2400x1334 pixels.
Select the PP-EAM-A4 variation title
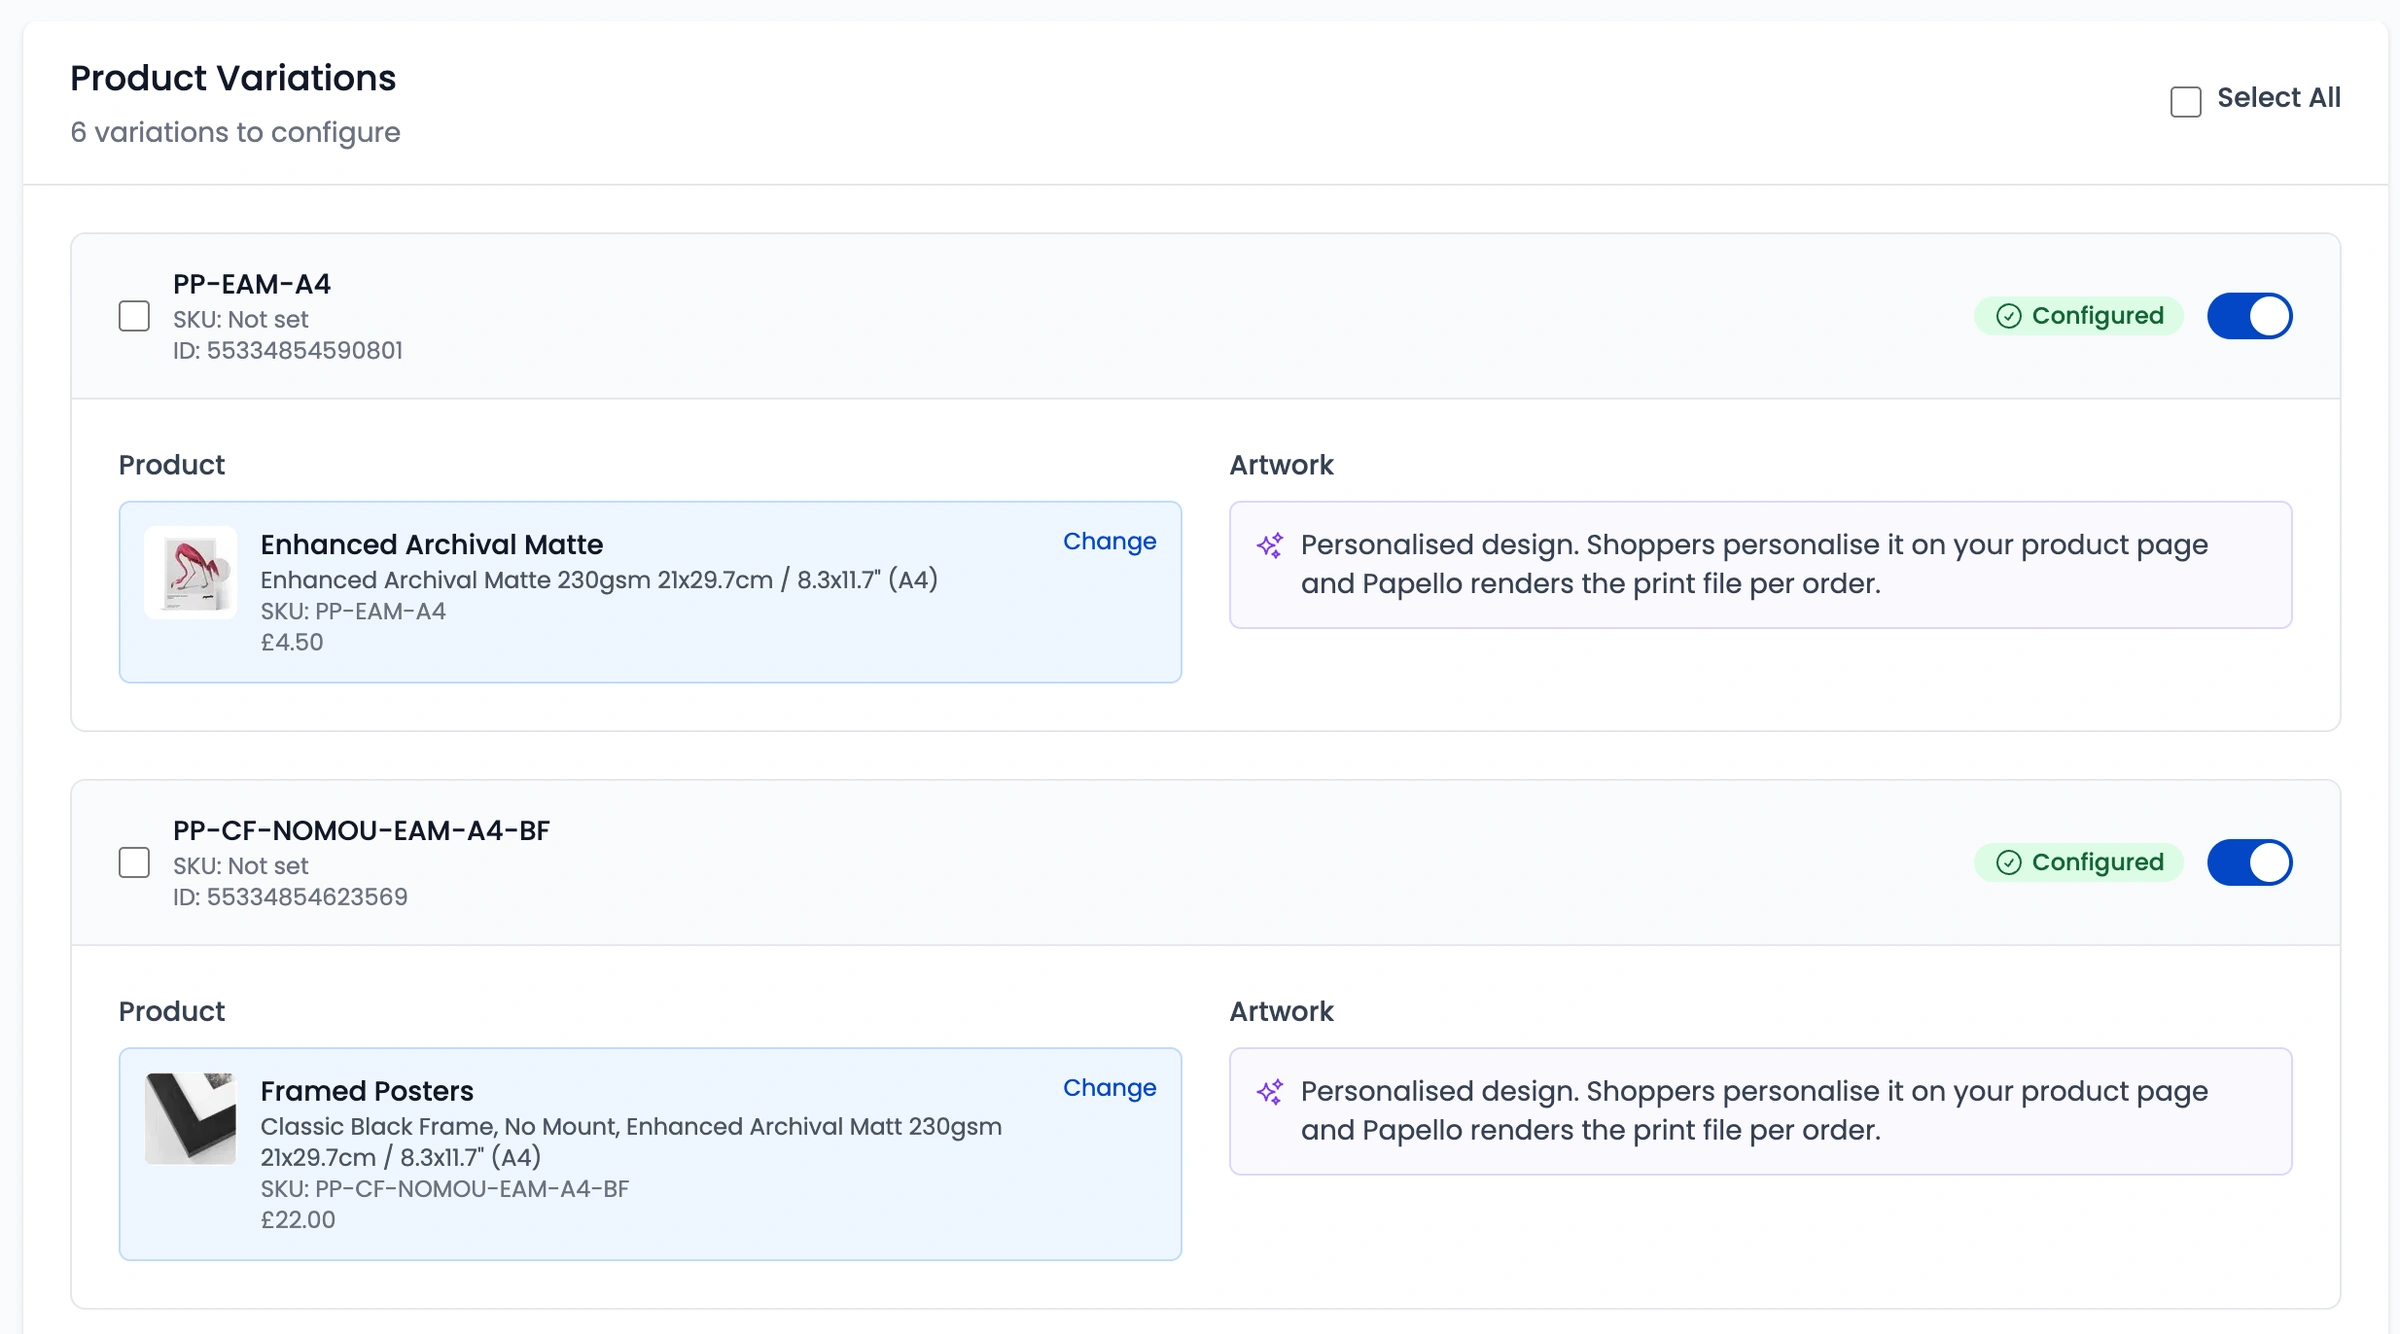pos(252,284)
